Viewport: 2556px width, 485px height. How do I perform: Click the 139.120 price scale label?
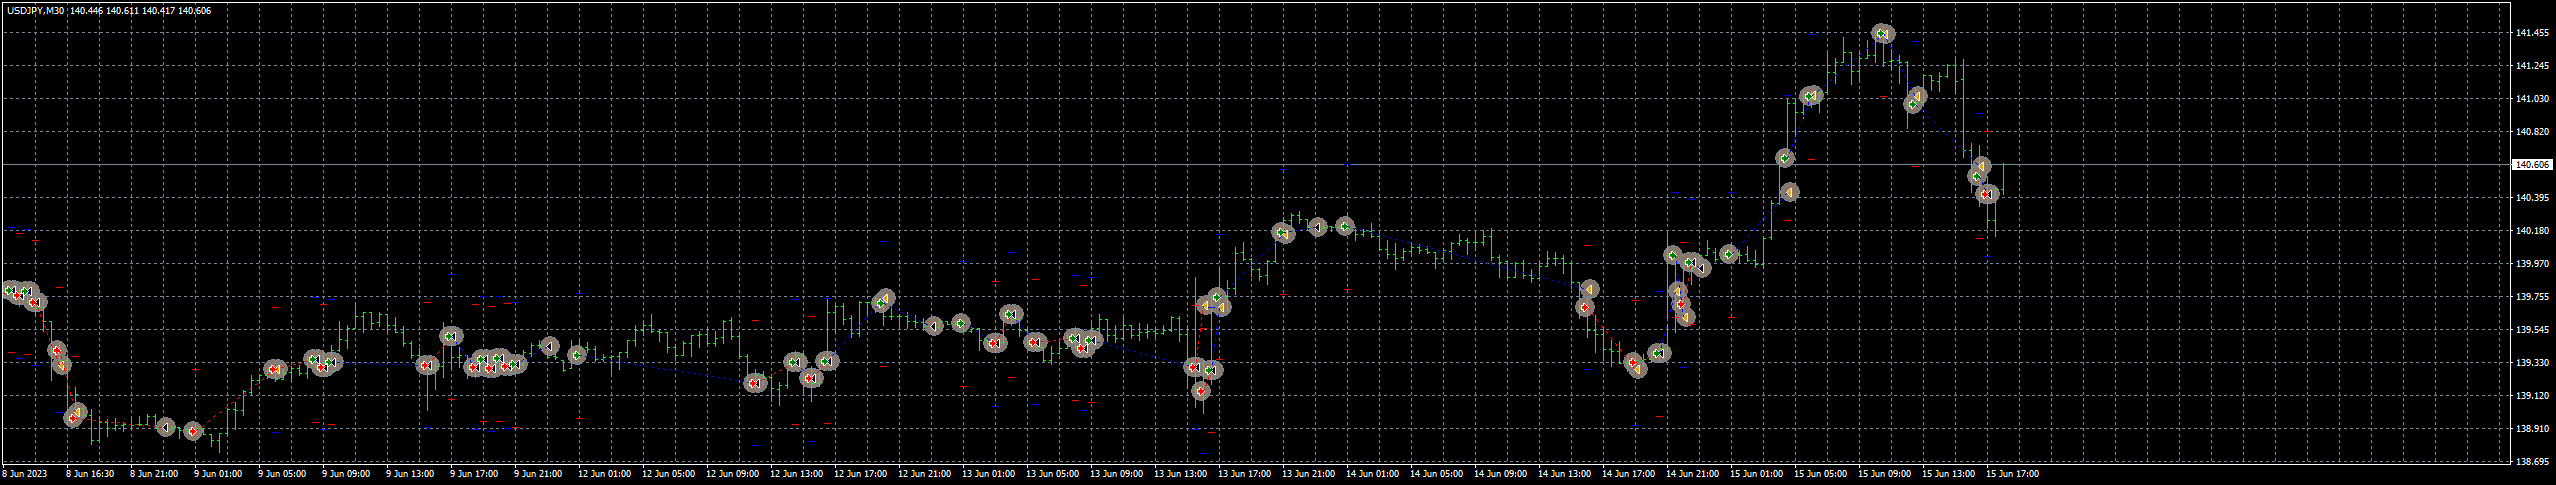tap(2530, 396)
